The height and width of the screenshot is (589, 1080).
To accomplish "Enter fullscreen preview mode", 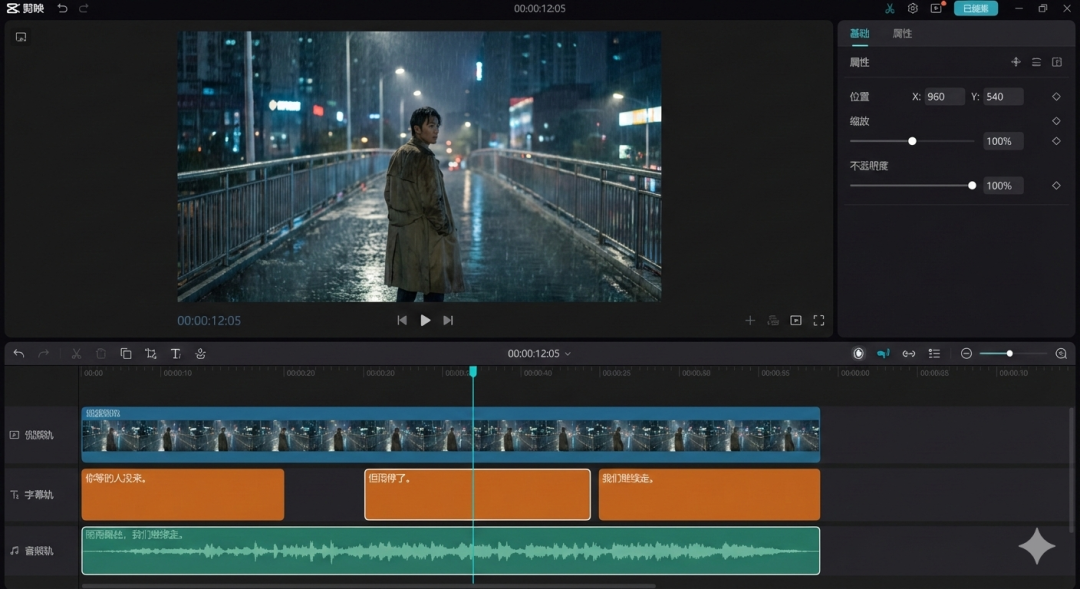I will (818, 321).
